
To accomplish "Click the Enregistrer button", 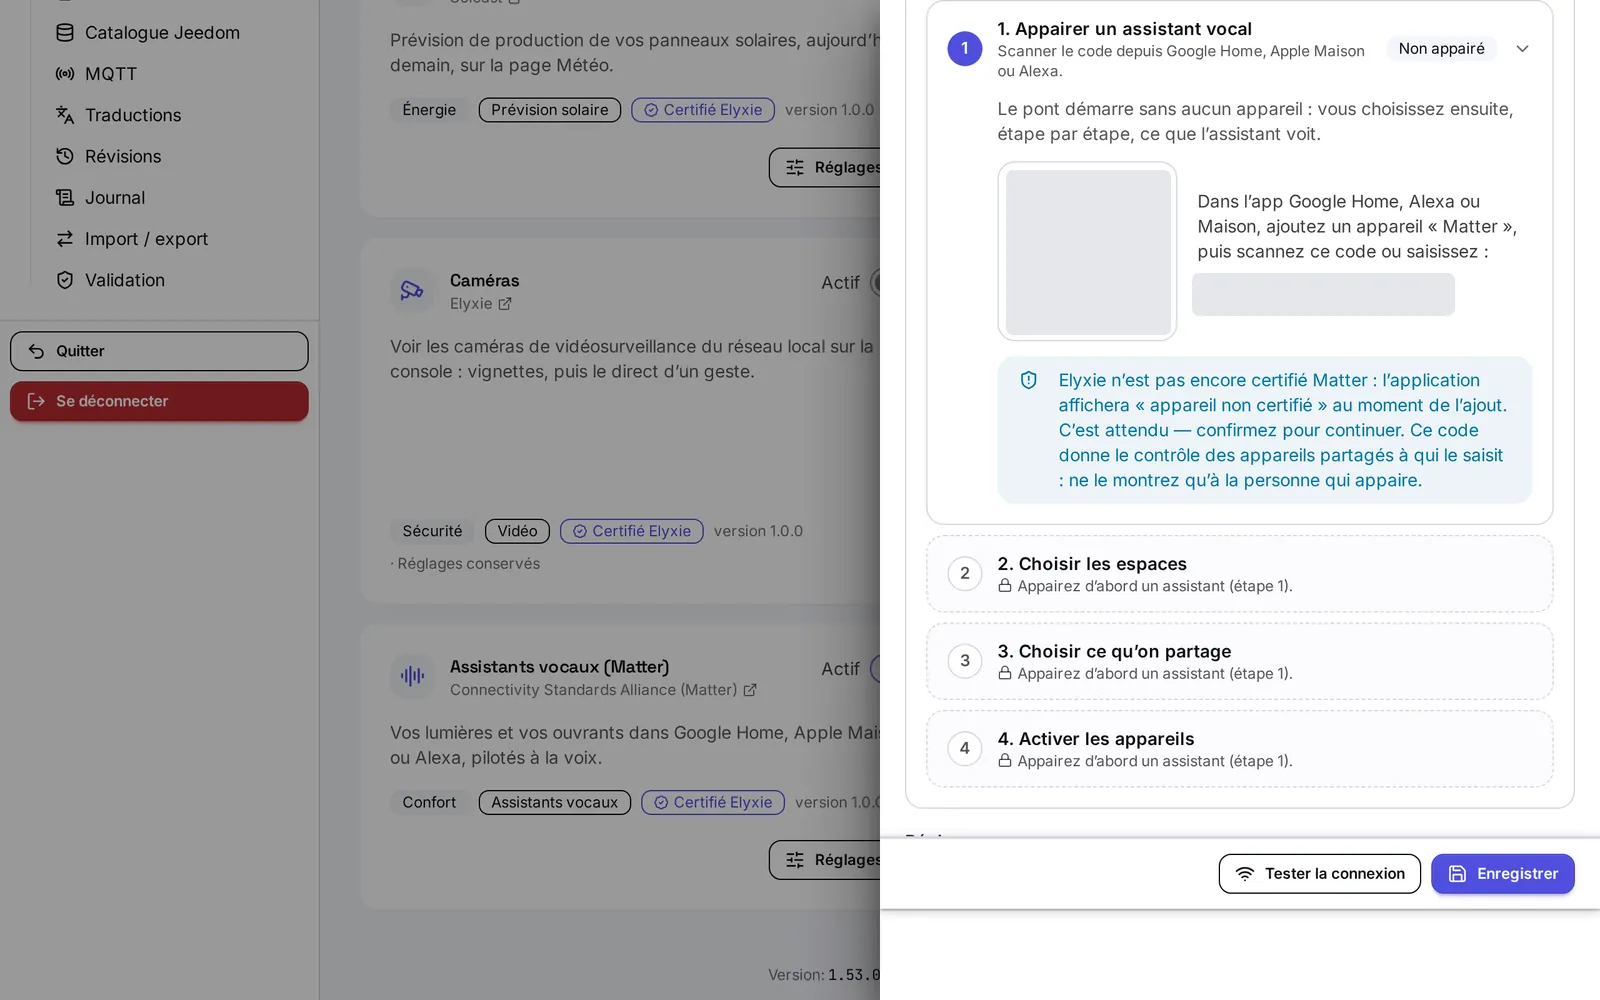I will 1503,874.
